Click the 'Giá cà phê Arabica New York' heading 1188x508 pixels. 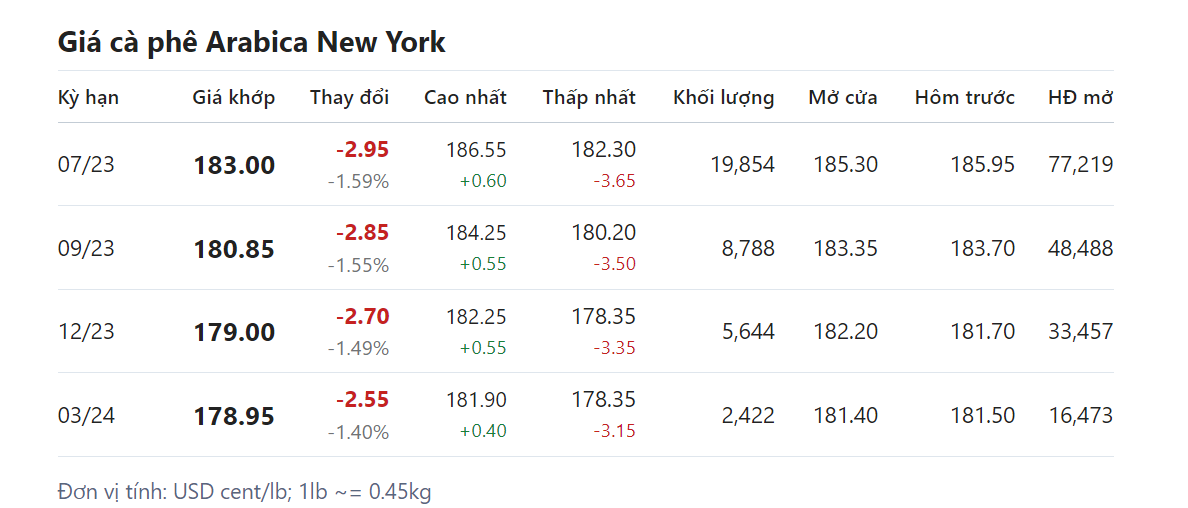[252, 43]
